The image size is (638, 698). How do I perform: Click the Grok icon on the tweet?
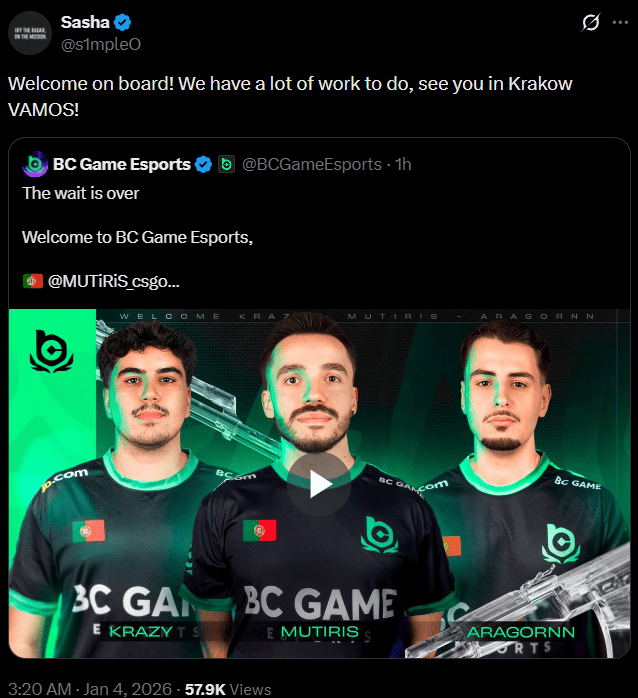coord(590,22)
